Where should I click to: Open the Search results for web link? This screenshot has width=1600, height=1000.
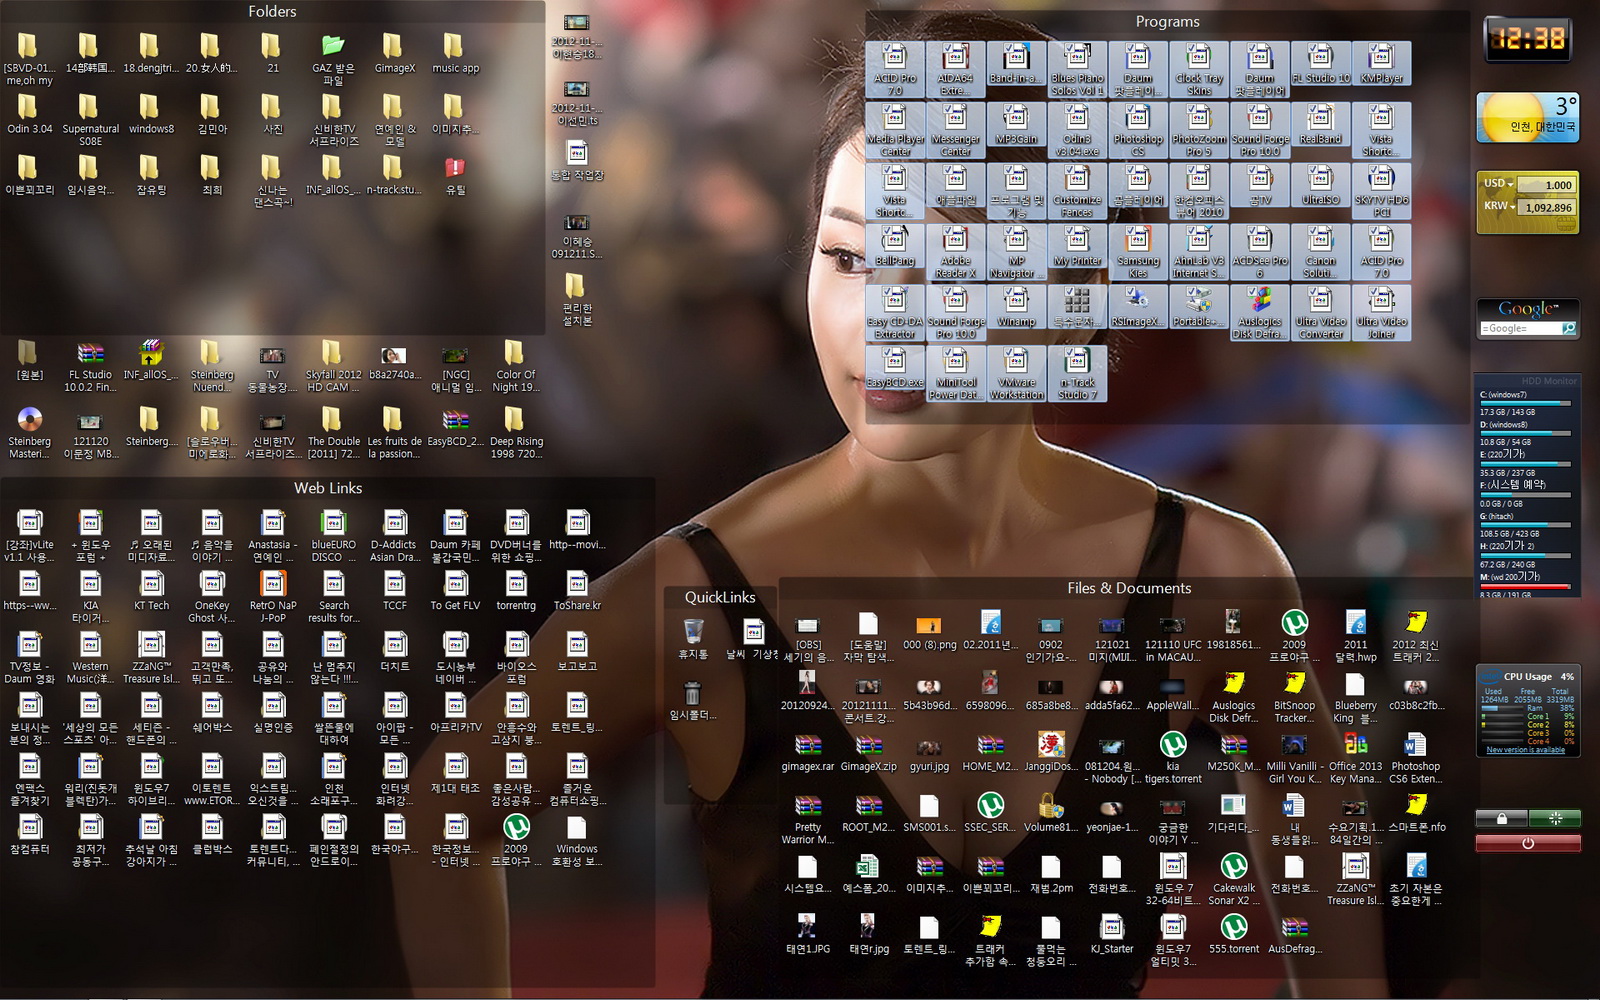(333, 595)
